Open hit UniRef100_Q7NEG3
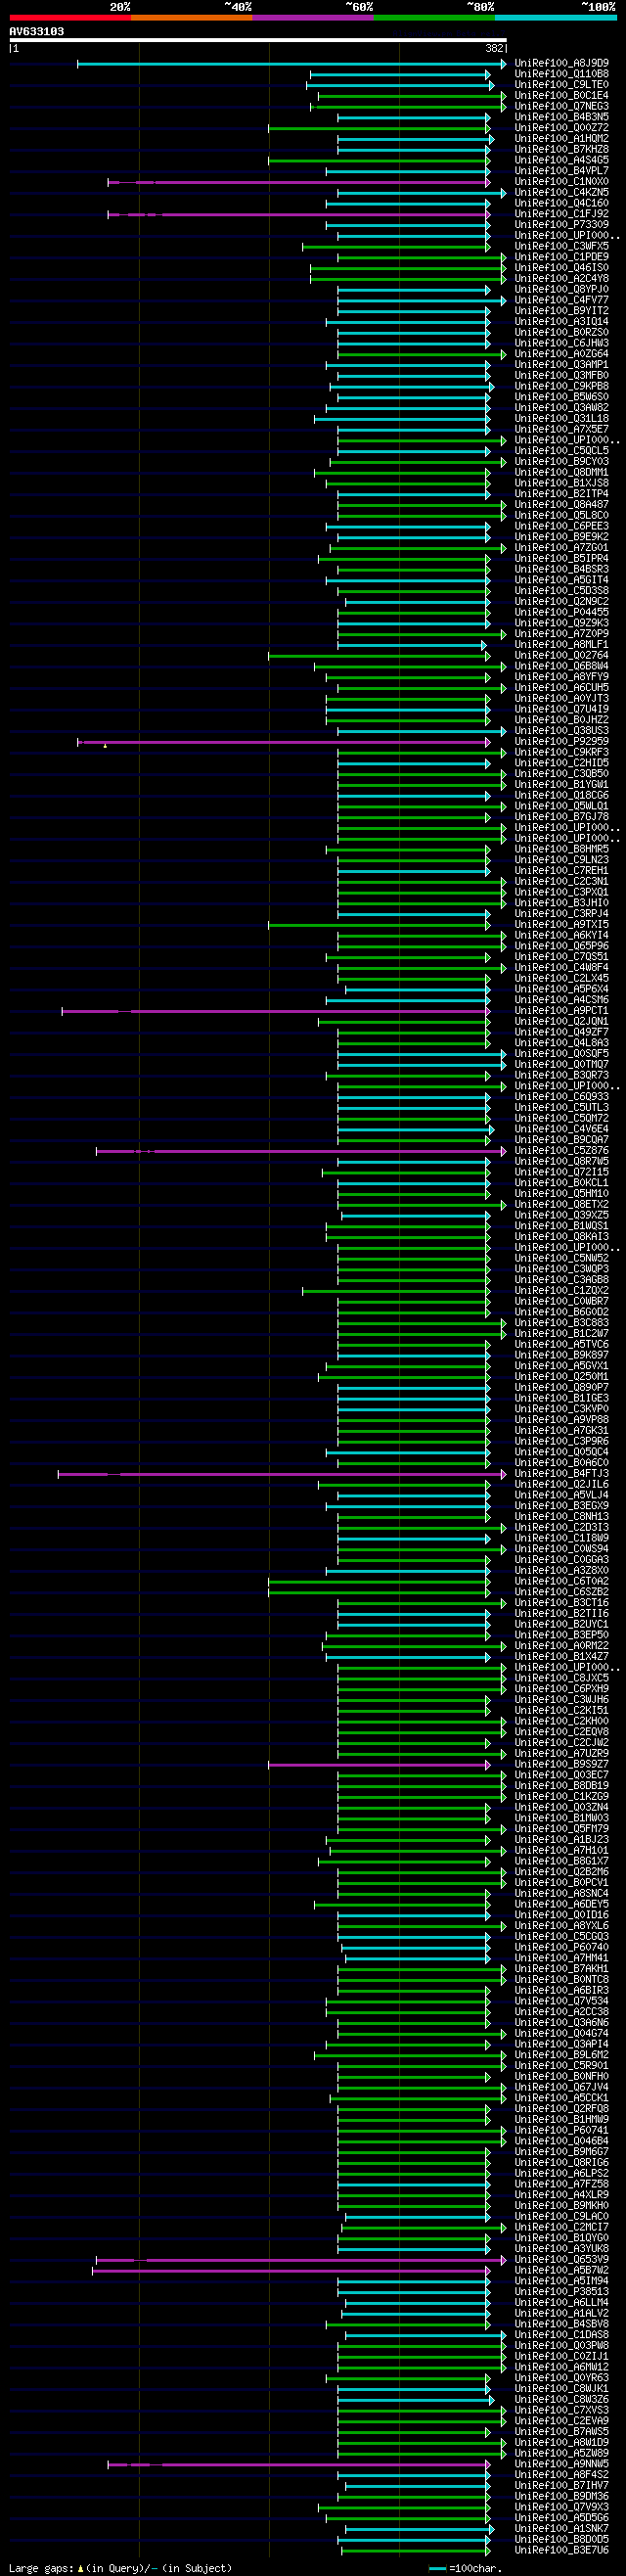Viewport: 626px width, 2576px height. [561, 107]
